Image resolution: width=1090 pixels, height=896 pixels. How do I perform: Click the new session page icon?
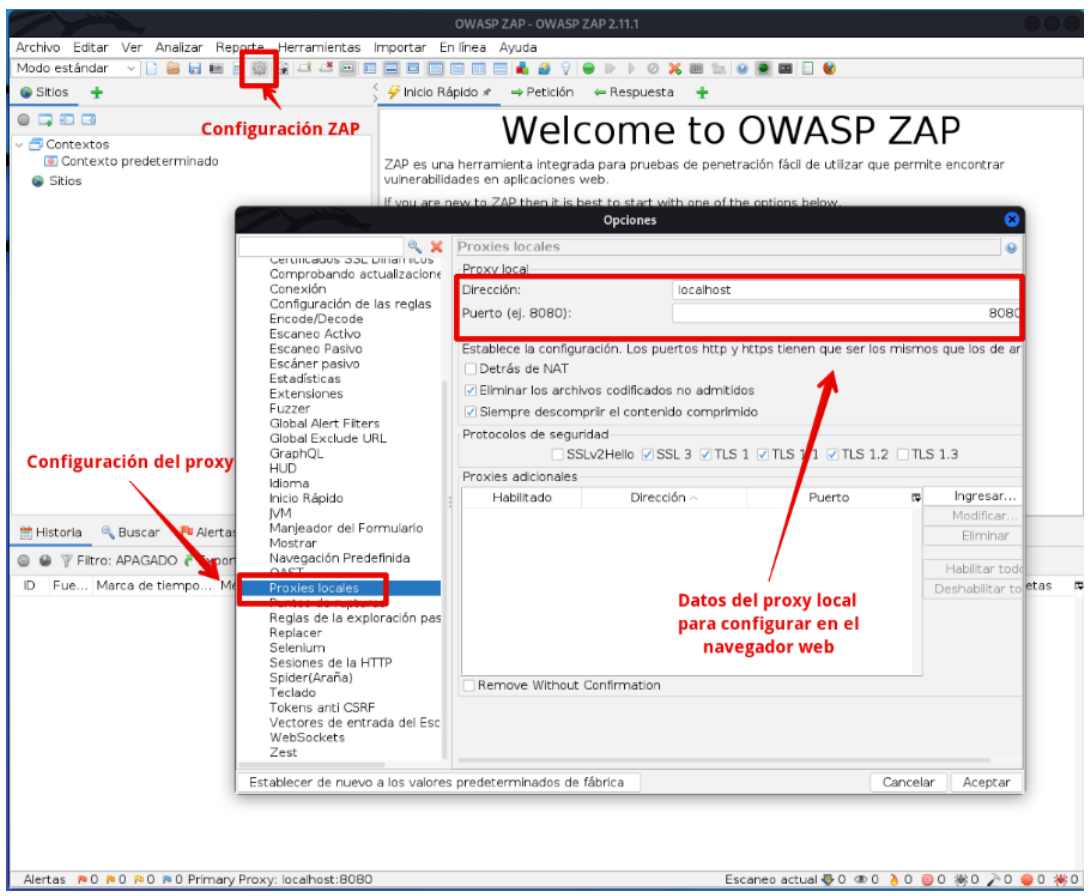coord(152,68)
